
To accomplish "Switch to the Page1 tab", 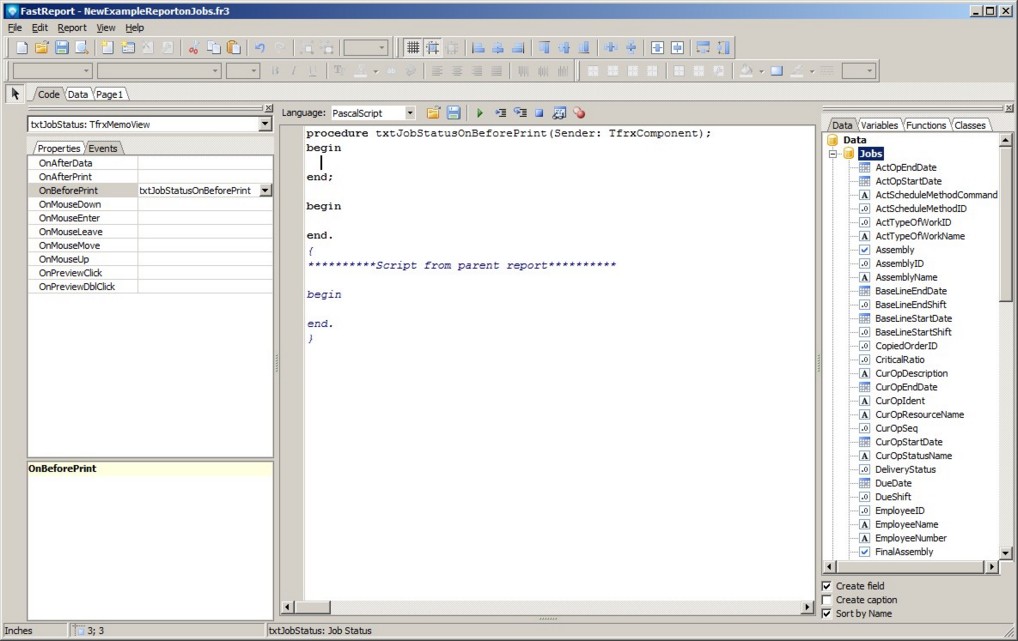I will pos(110,94).
